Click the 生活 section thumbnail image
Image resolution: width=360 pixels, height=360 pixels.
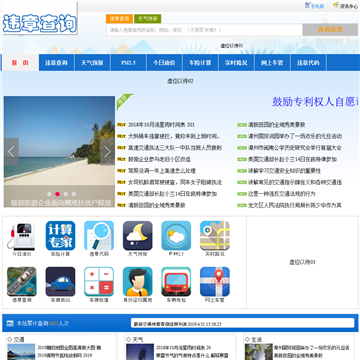[259, 352]
